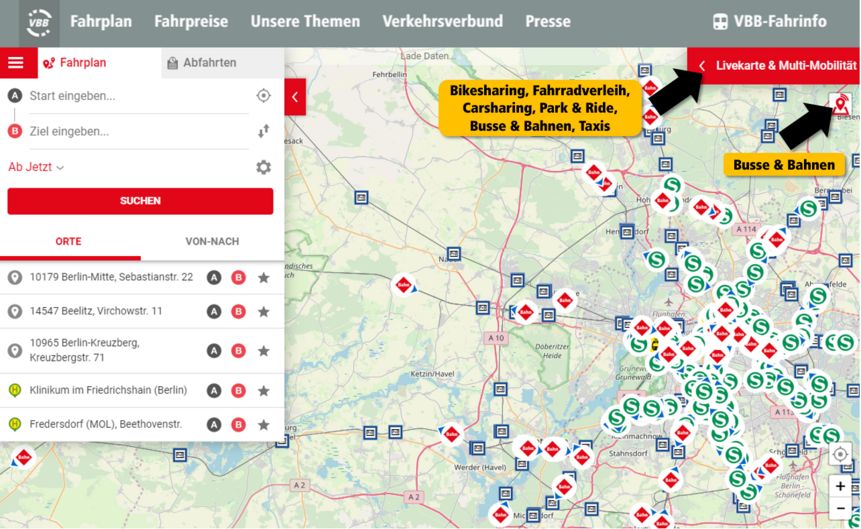Screen dimensions: 861x529
Task: Center the map on my location icon
Action: (840, 455)
